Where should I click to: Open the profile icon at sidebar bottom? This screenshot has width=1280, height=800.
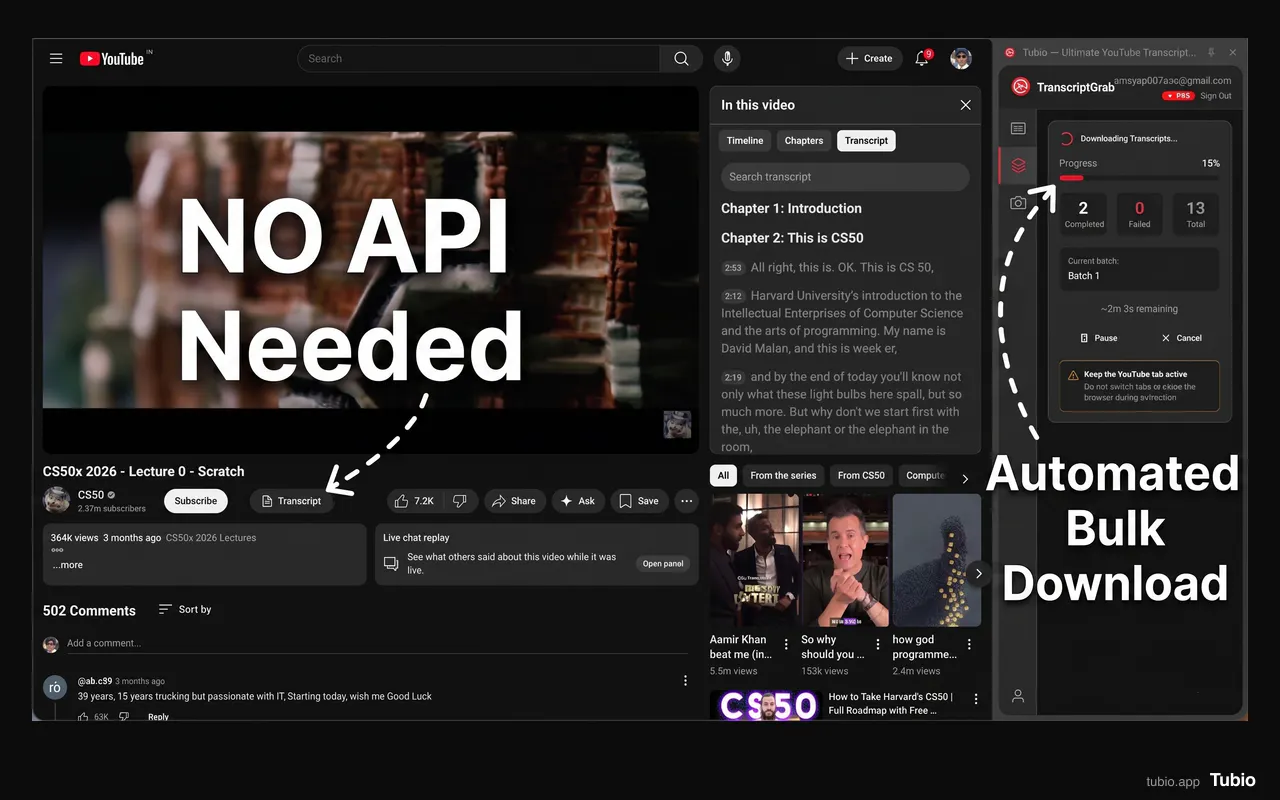(x=1018, y=696)
